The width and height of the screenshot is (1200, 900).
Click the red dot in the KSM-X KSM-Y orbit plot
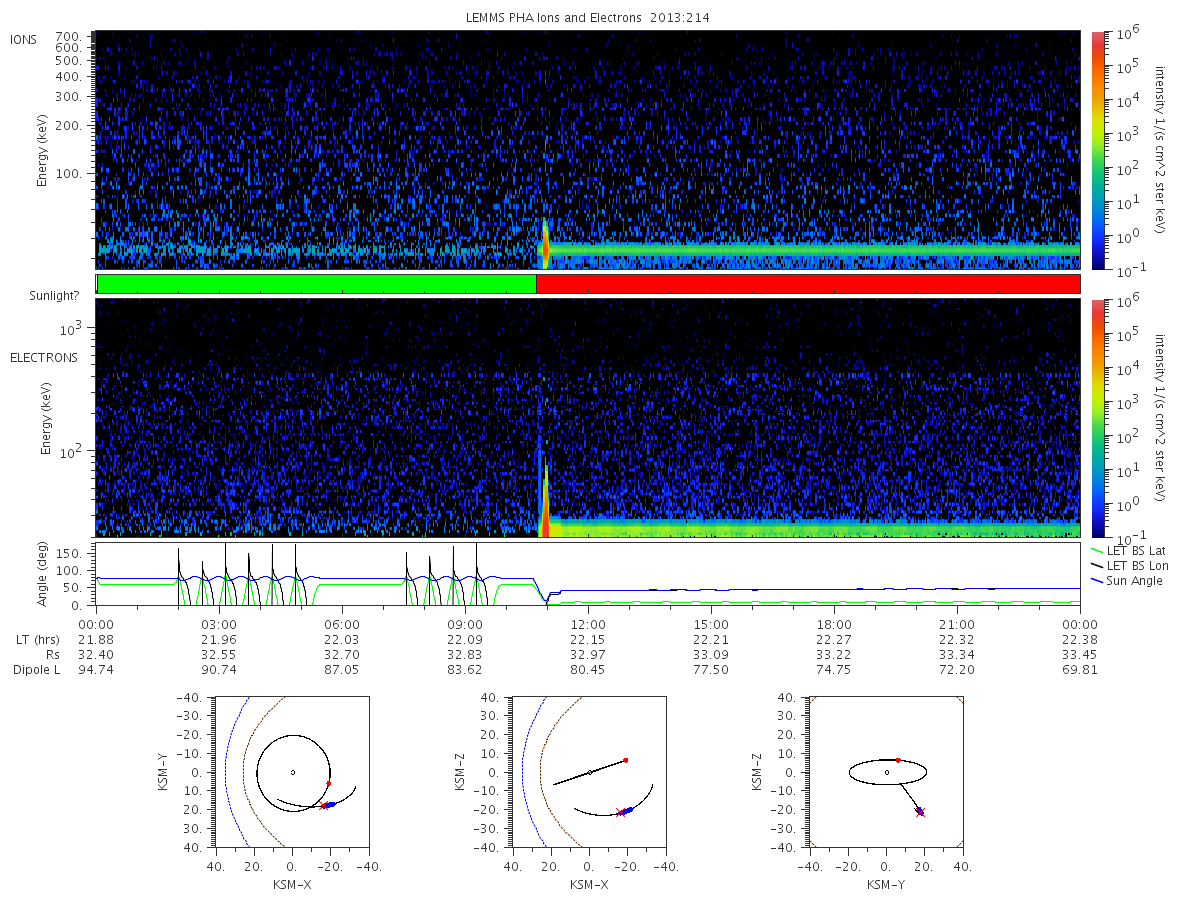click(x=328, y=783)
